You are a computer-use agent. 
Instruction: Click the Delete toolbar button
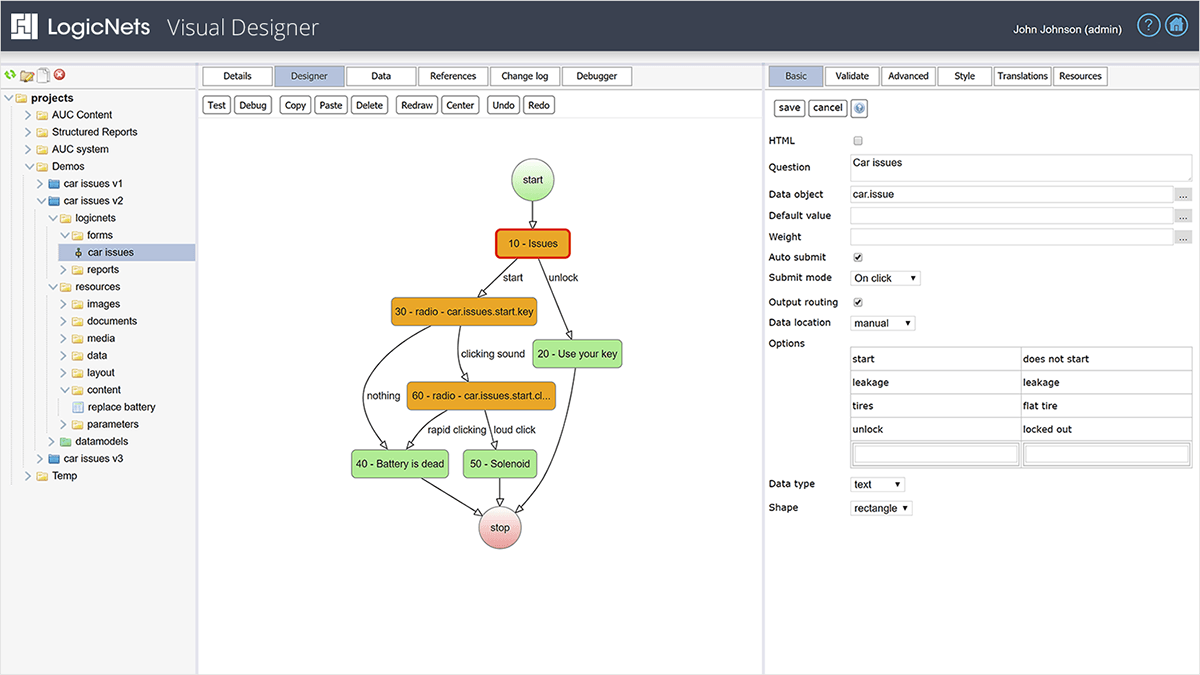tap(369, 105)
